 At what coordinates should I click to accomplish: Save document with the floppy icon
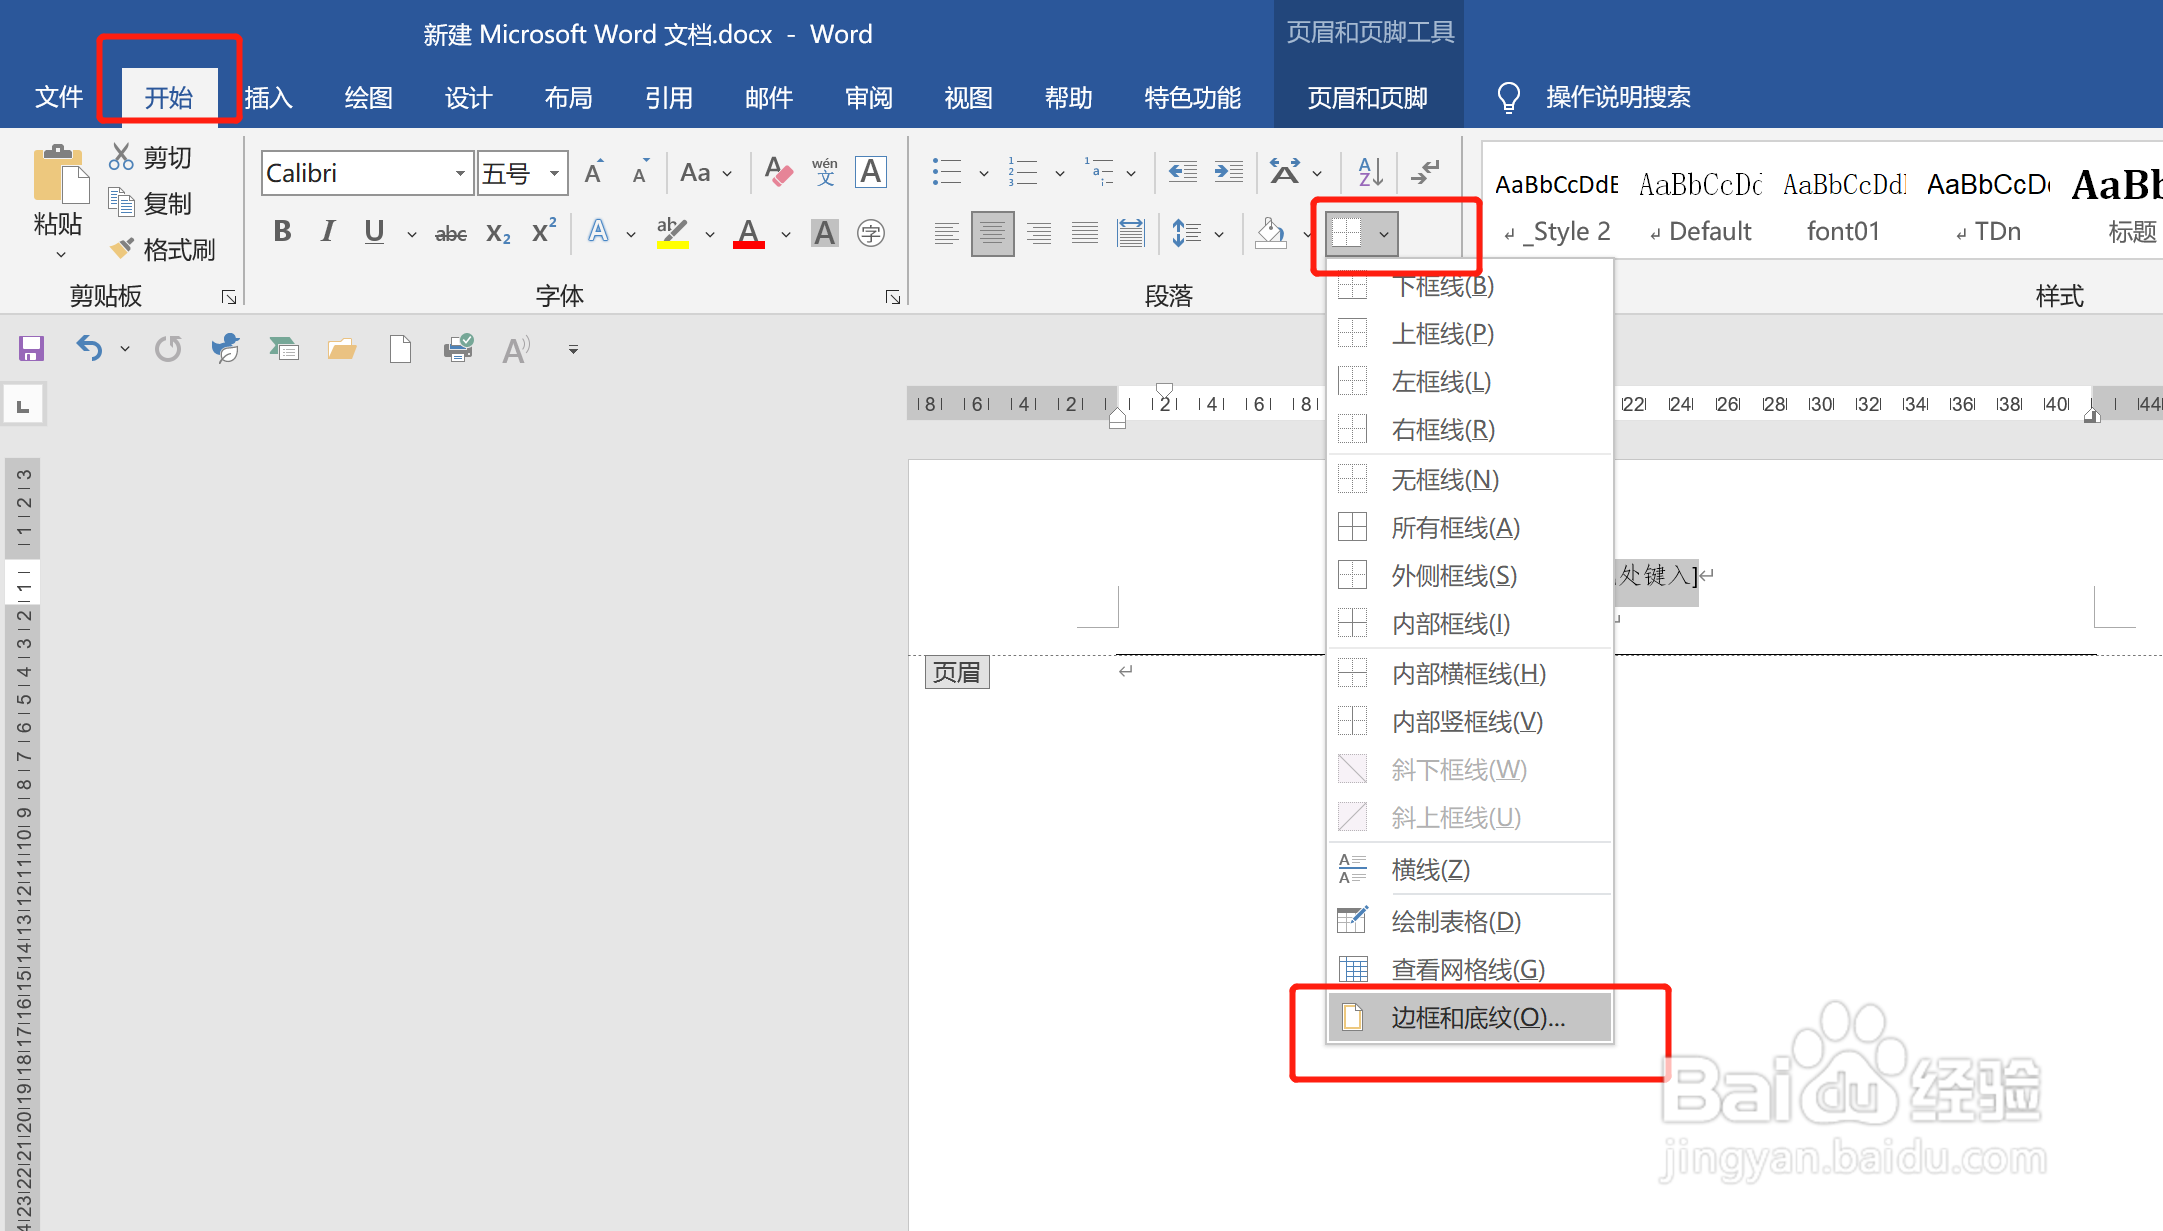pos(31,348)
